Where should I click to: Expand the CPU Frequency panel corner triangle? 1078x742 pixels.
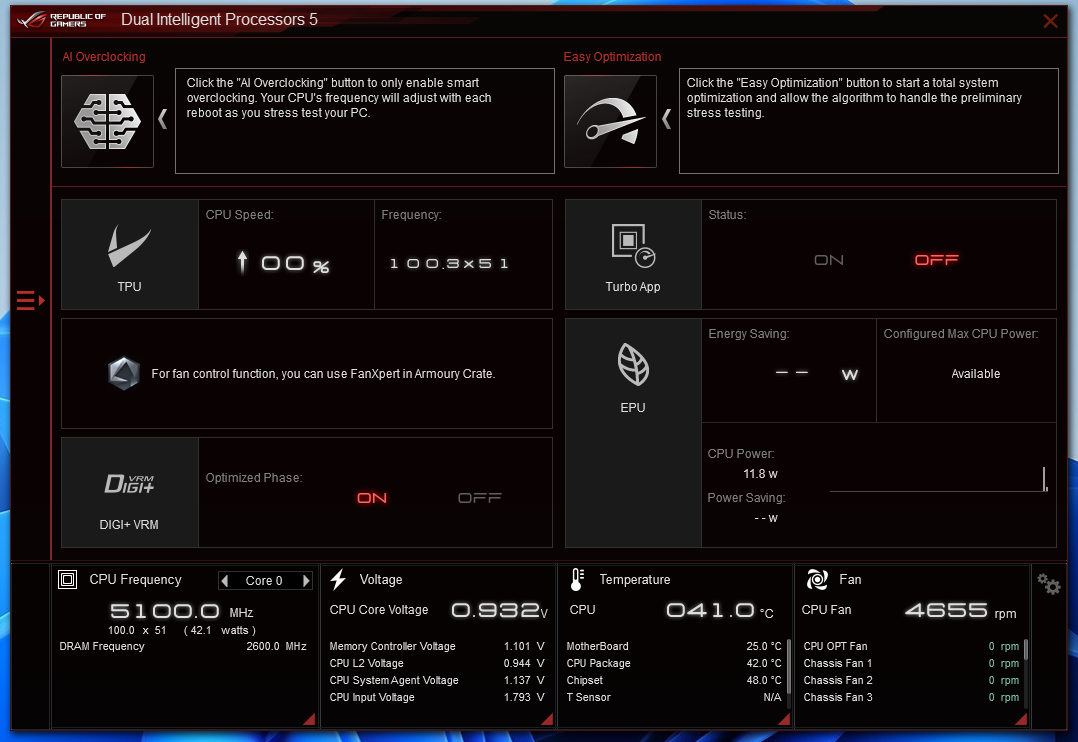(310, 719)
